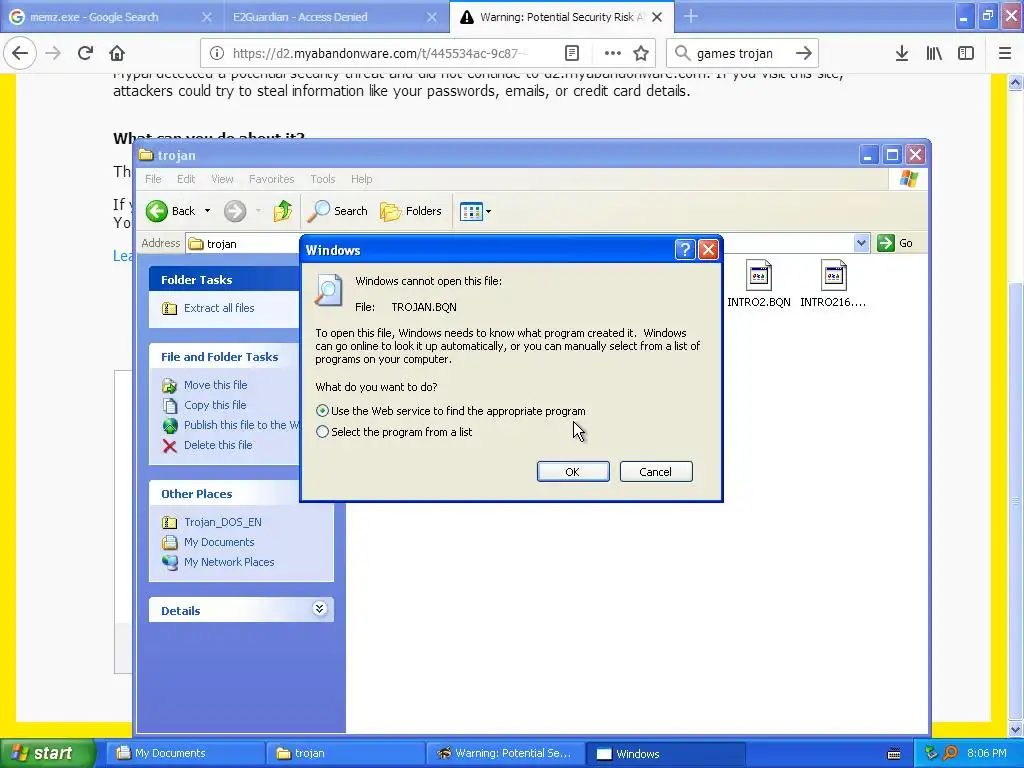This screenshot has width=1024, height=768.
Task: Click the Go button beside the address bar
Action: [x=895, y=243]
